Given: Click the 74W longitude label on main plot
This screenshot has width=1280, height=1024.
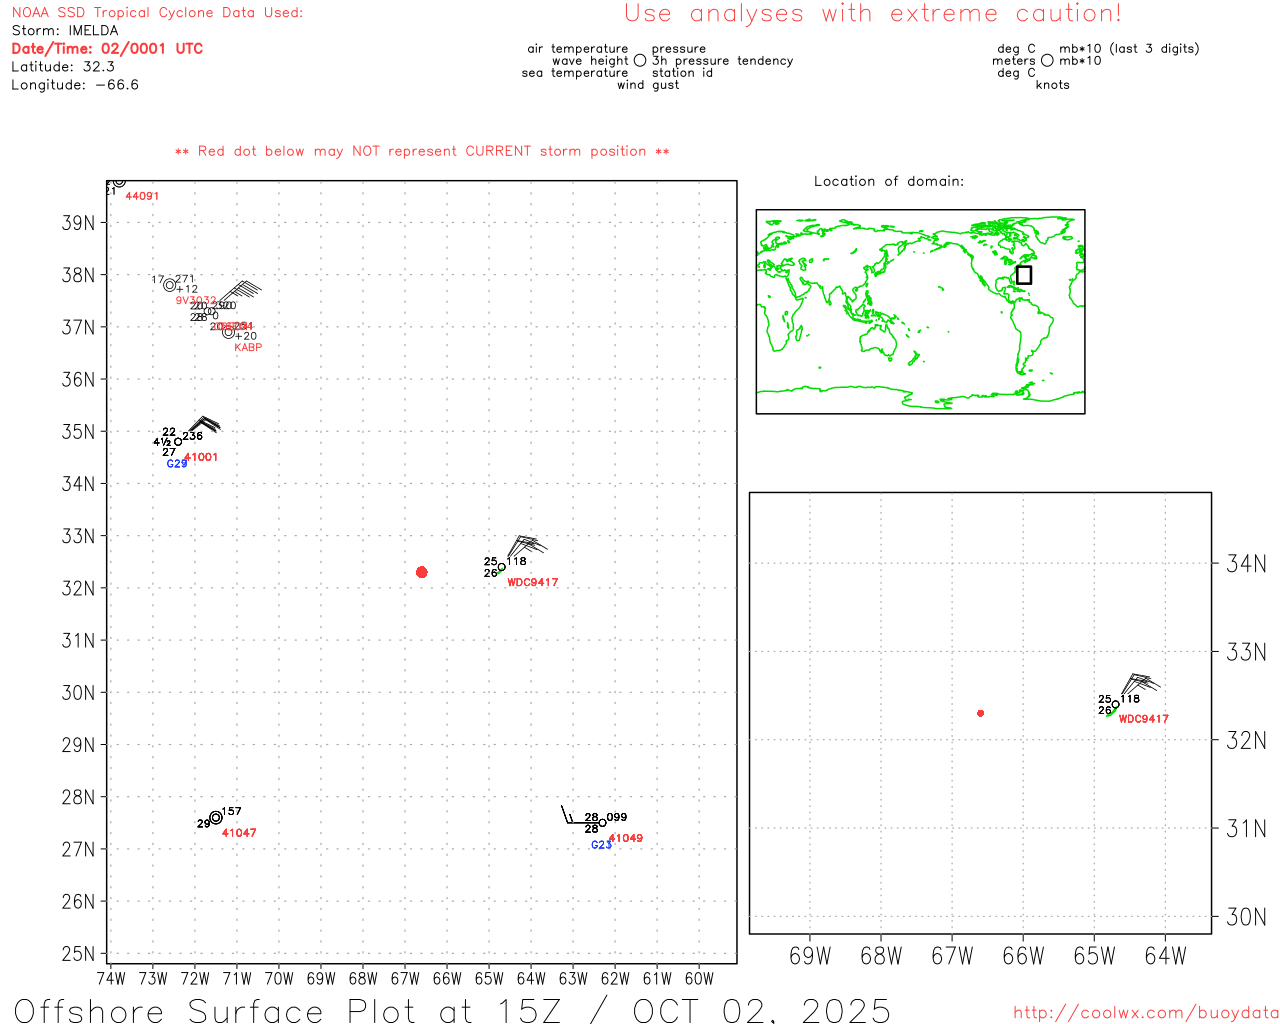Looking at the screenshot, I should [x=111, y=978].
